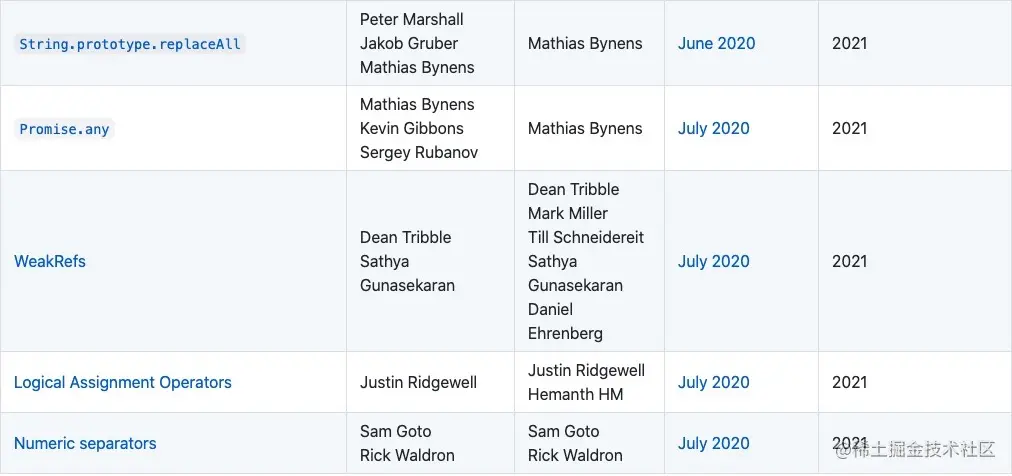Click July 2020 in Numeric separators row

click(713, 444)
